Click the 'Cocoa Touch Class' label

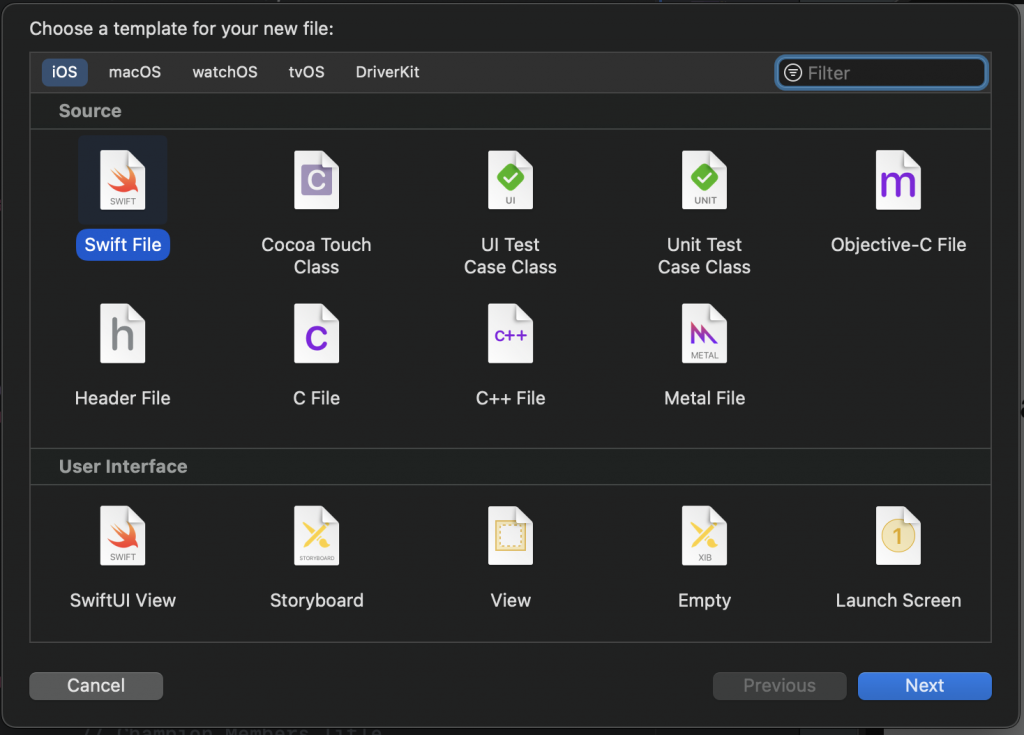tap(317, 255)
